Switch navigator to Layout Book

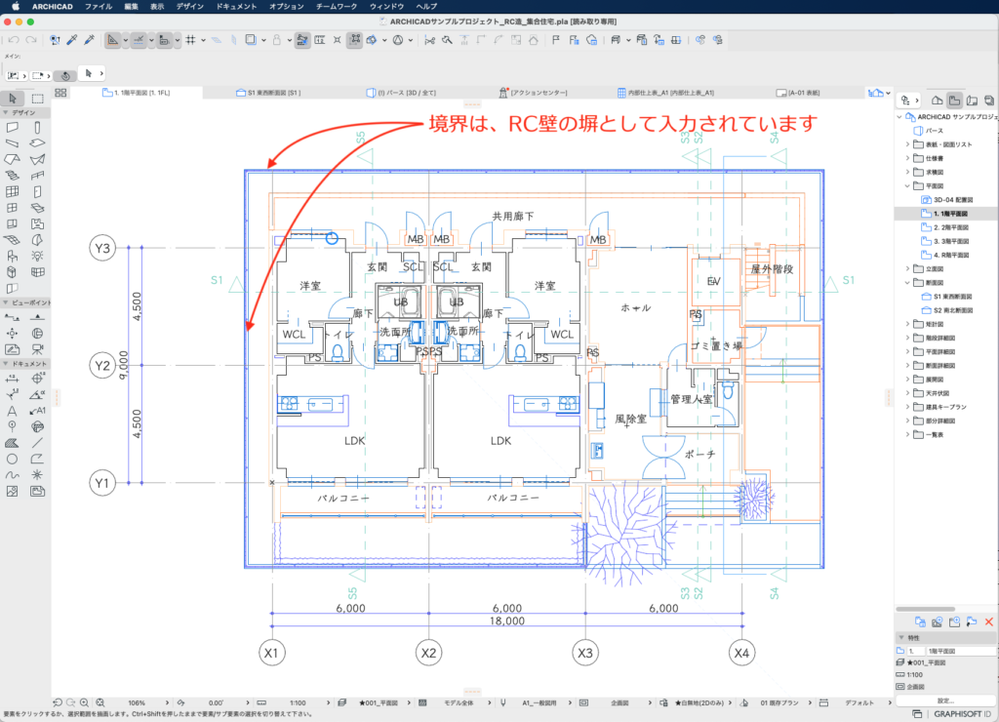[972, 100]
